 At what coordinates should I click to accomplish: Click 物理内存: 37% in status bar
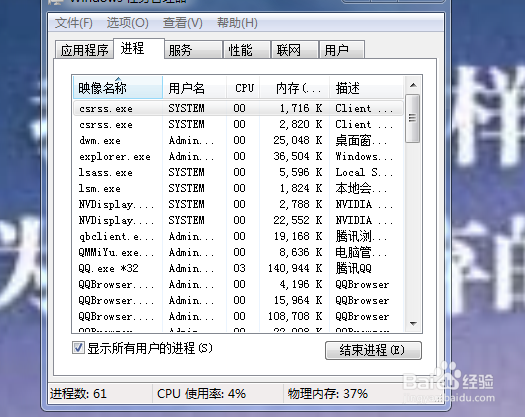pyautogui.click(x=327, y=393)
